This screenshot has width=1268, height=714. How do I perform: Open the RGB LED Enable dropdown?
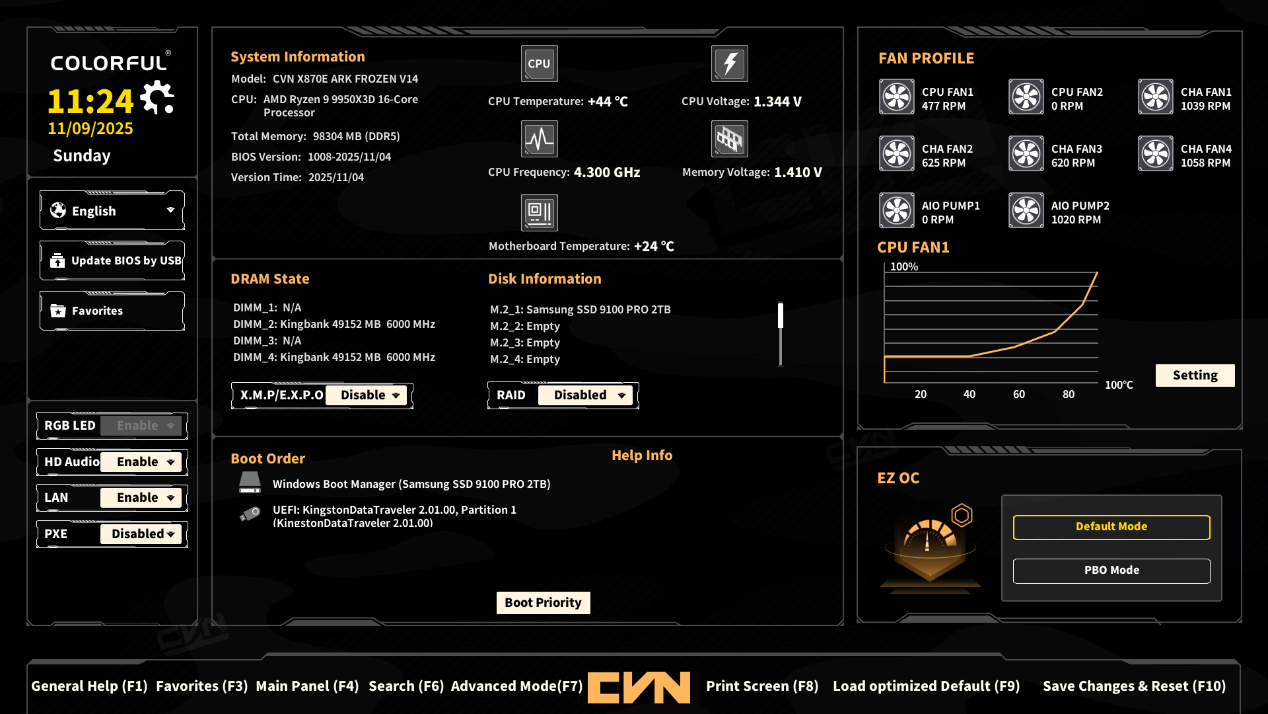point(141,426)
